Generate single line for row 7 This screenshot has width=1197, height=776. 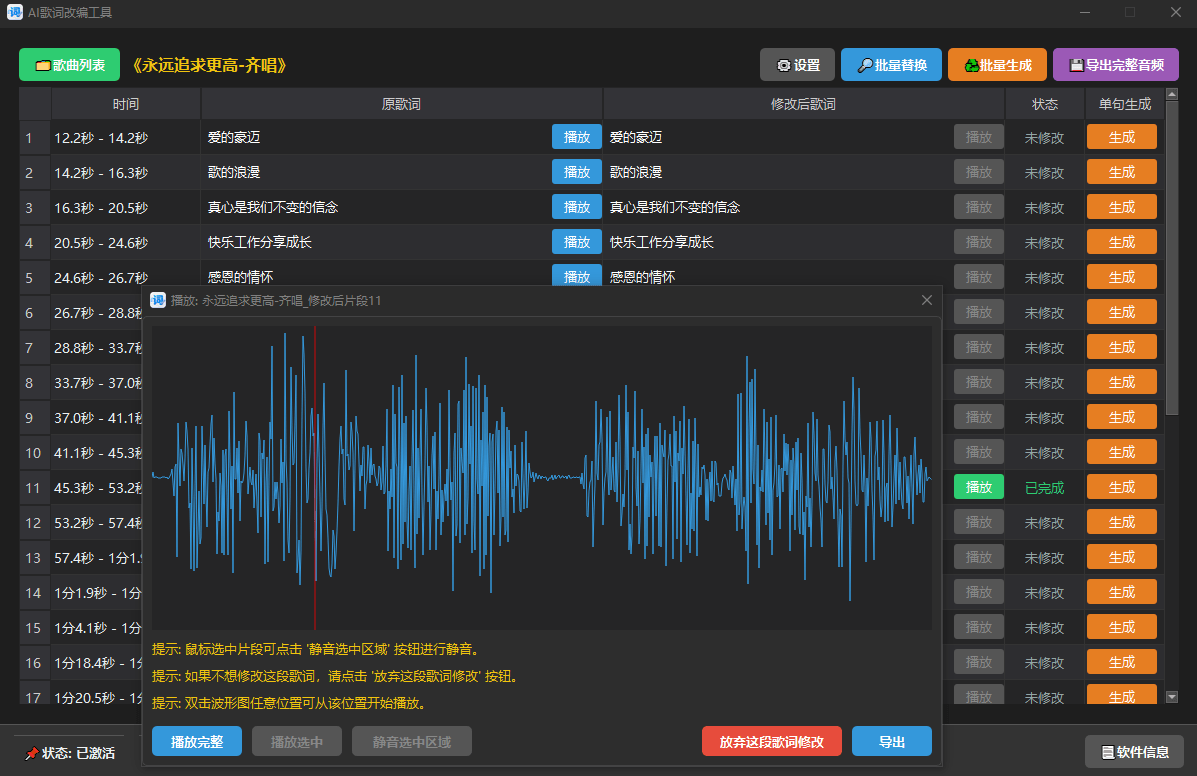point(1121,347)
